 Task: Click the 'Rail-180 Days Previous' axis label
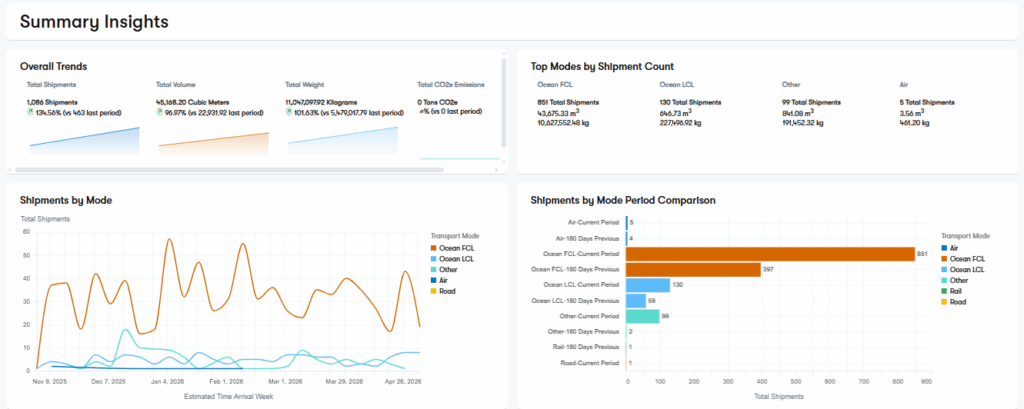tap(589, 347)
